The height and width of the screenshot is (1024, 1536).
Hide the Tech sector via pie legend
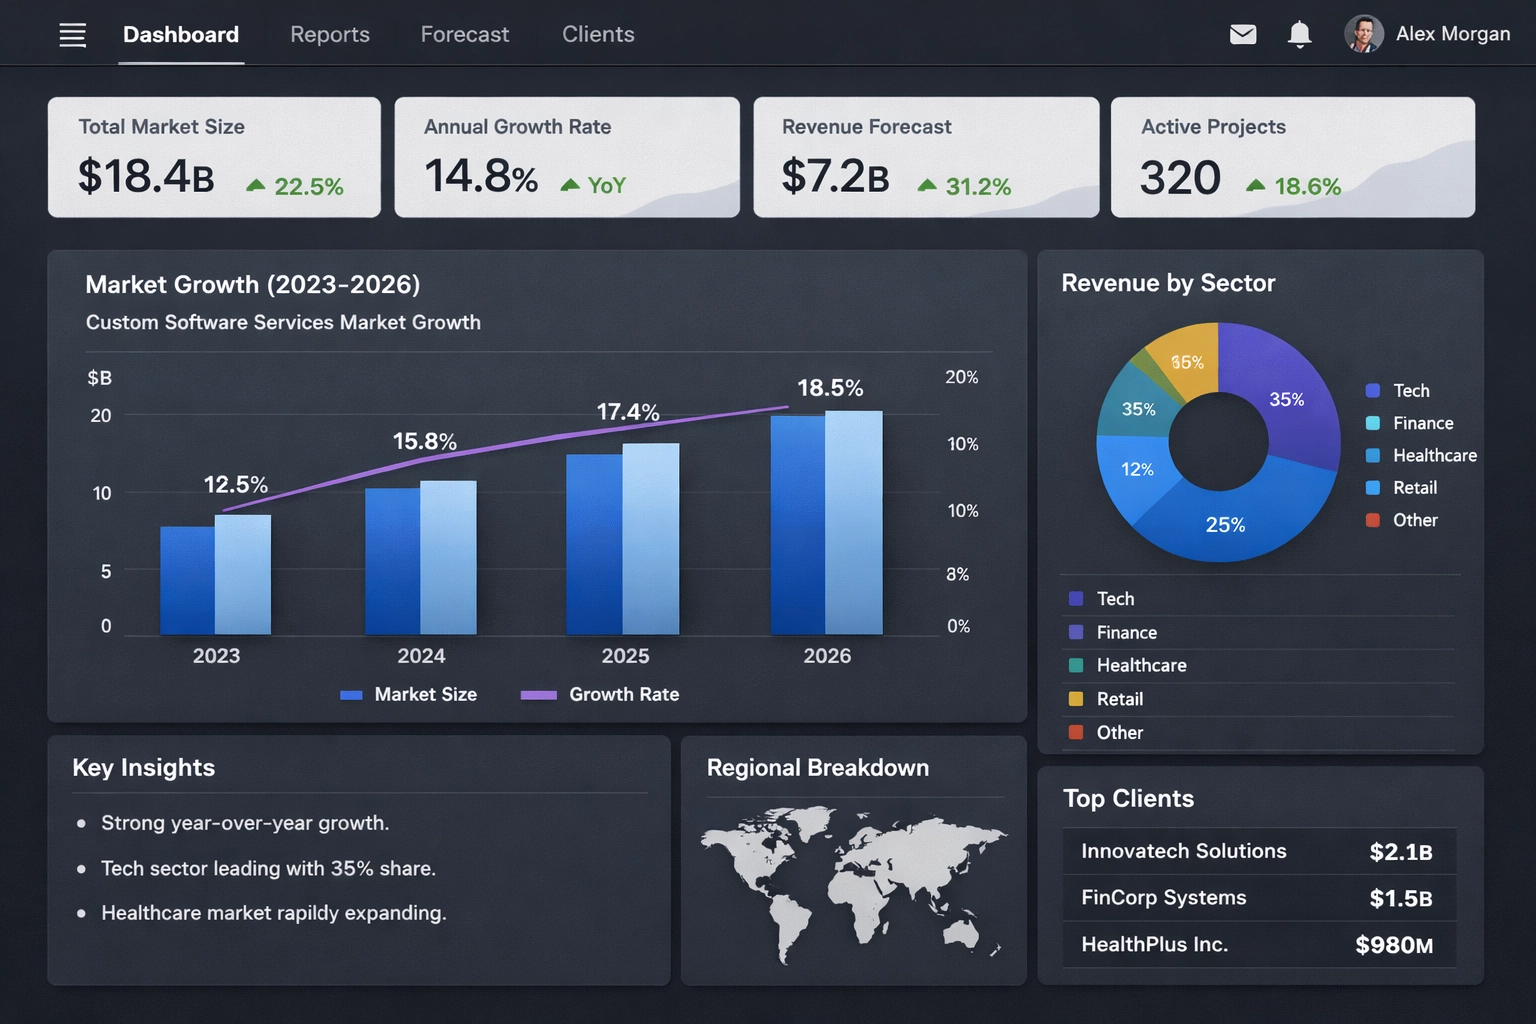(1398, 390)
